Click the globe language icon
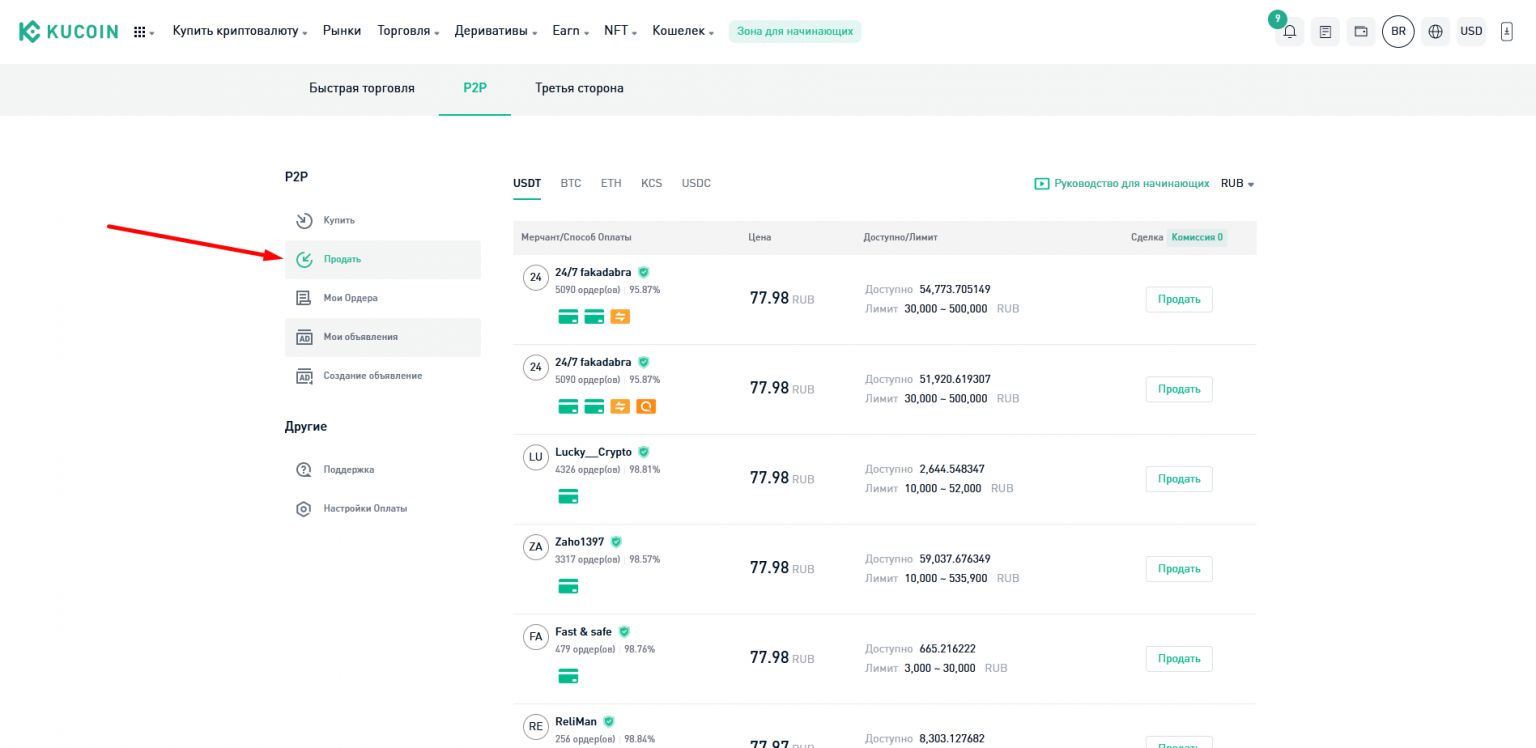 [1435, 32]
